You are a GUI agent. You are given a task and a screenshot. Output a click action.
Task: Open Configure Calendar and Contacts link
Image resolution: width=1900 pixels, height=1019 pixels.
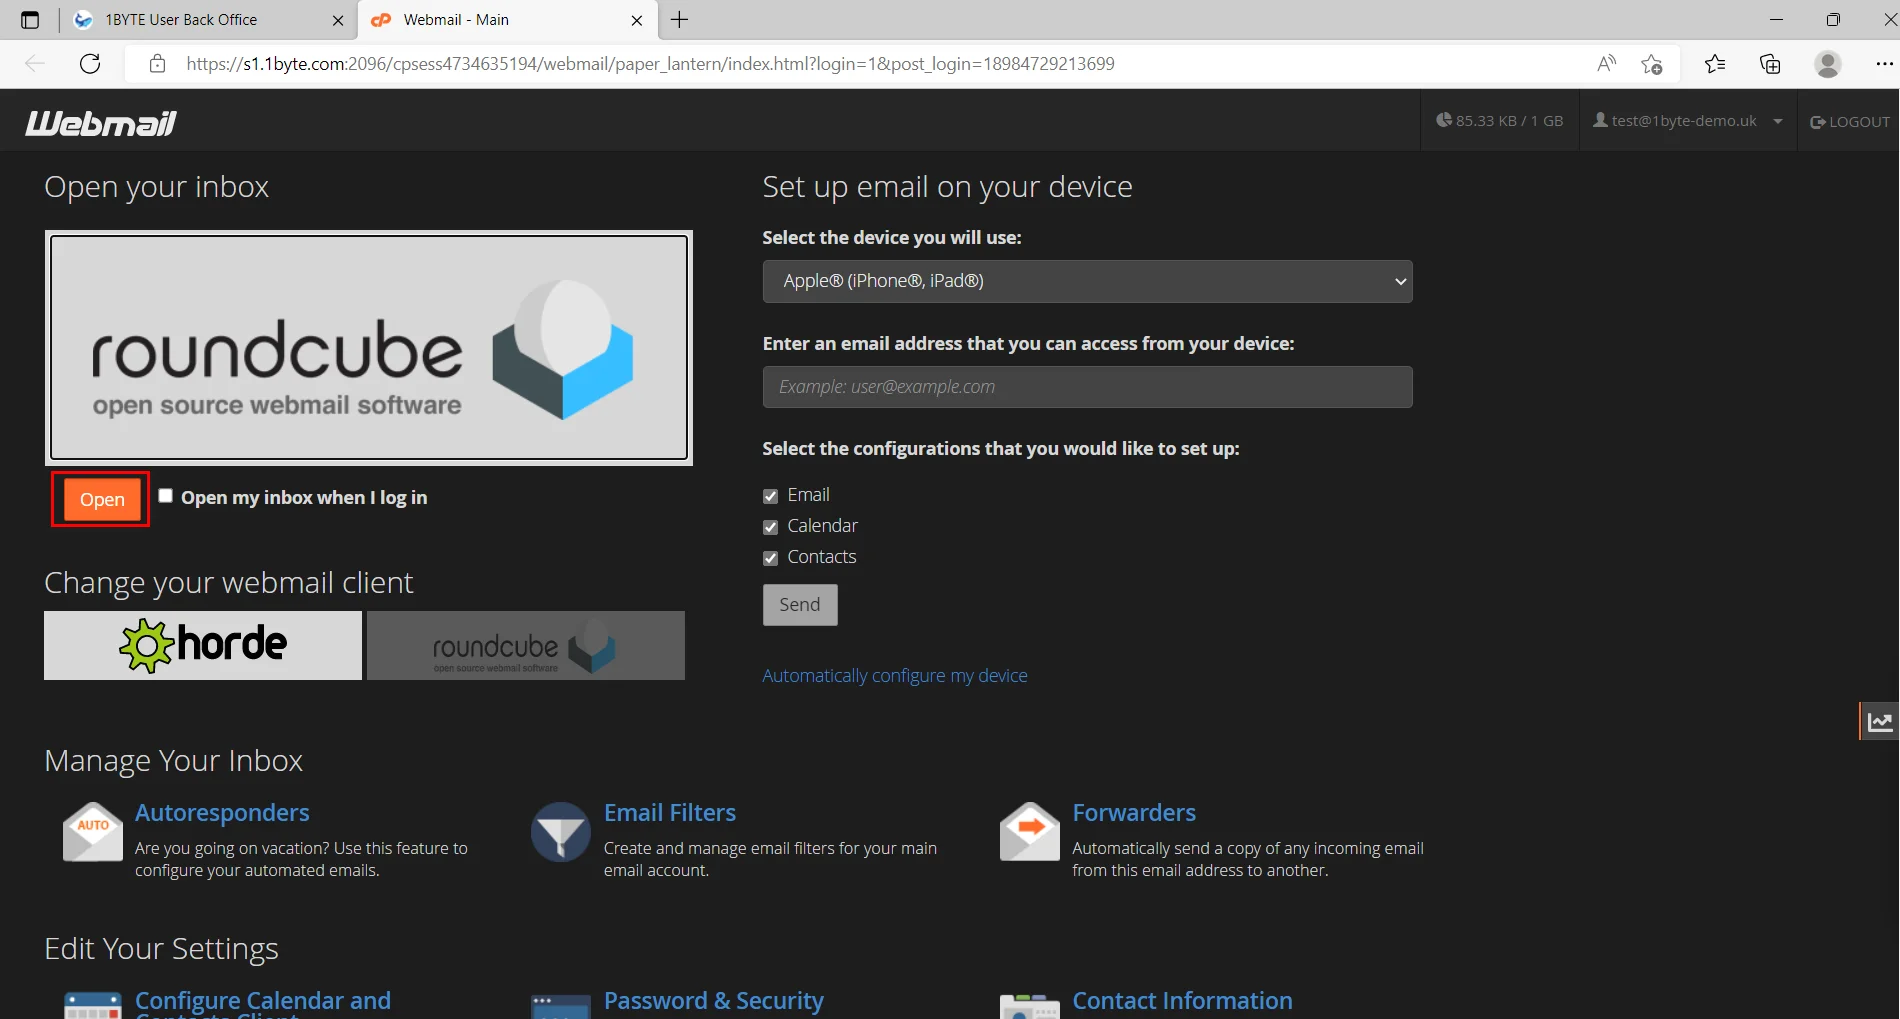tap(263, 1003)
